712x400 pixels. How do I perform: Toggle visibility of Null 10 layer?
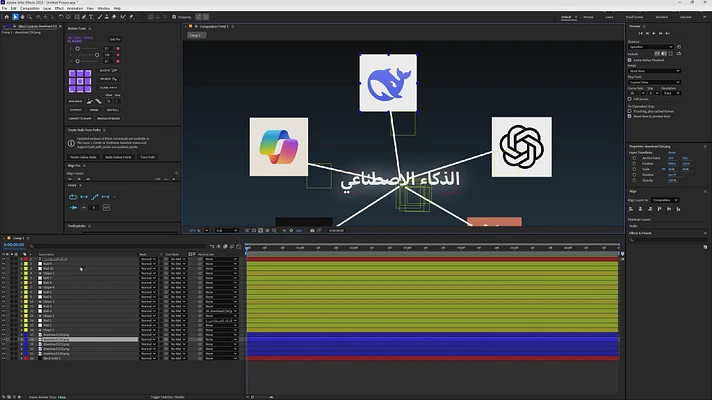4,268
